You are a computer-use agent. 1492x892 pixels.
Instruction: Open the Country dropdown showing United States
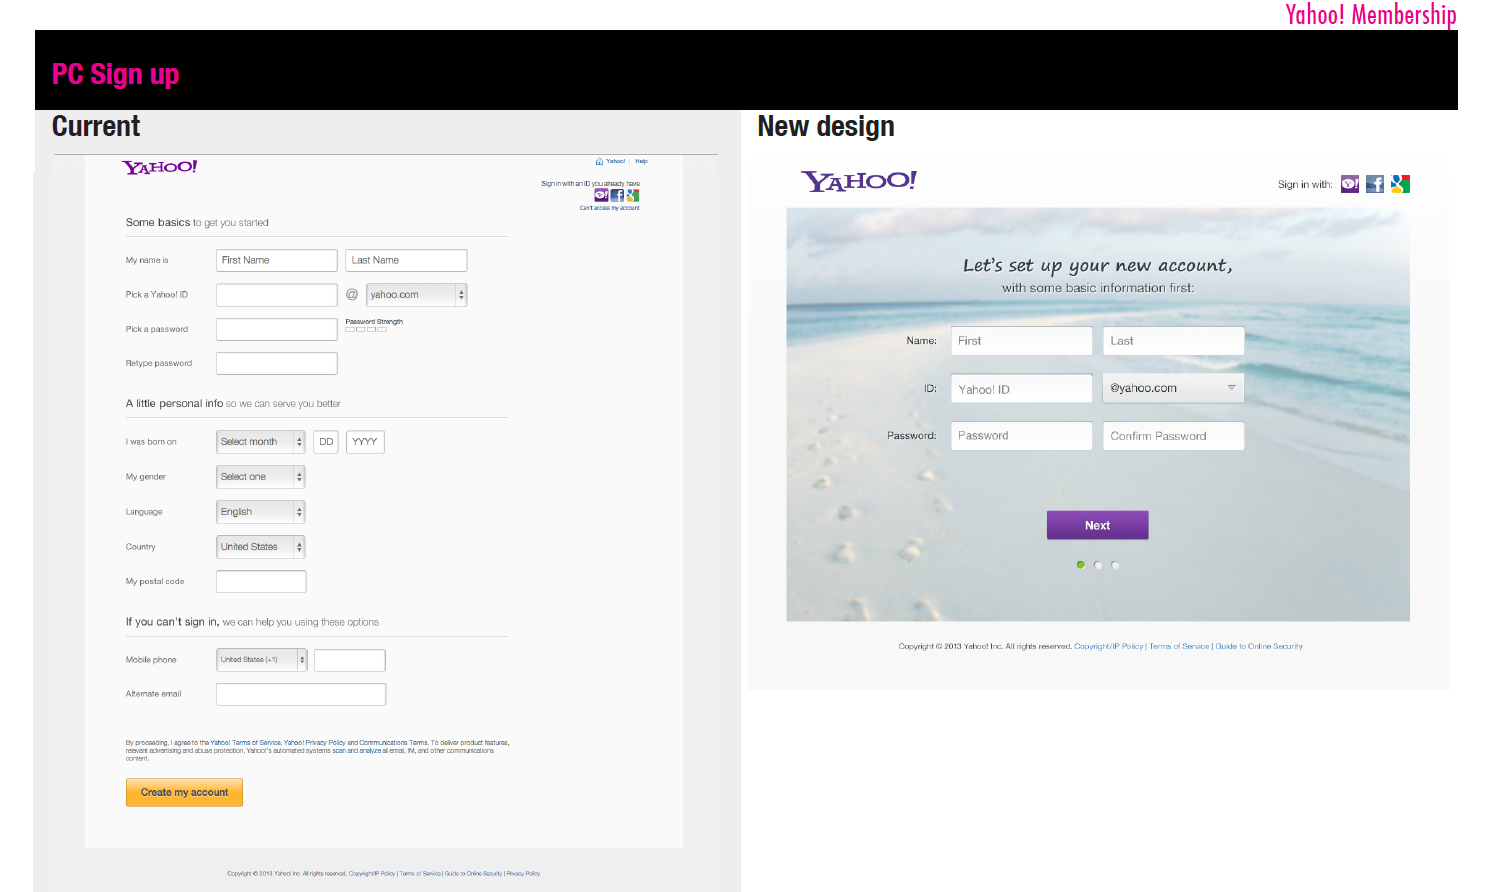[x=261, y=547]
